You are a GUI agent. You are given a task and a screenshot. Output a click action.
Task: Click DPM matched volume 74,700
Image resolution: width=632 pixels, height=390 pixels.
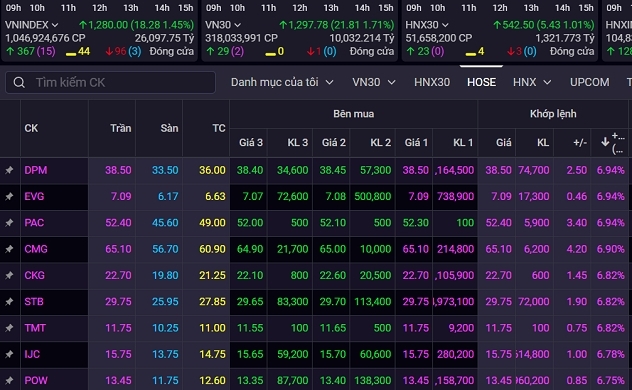(x=534, y=170)
